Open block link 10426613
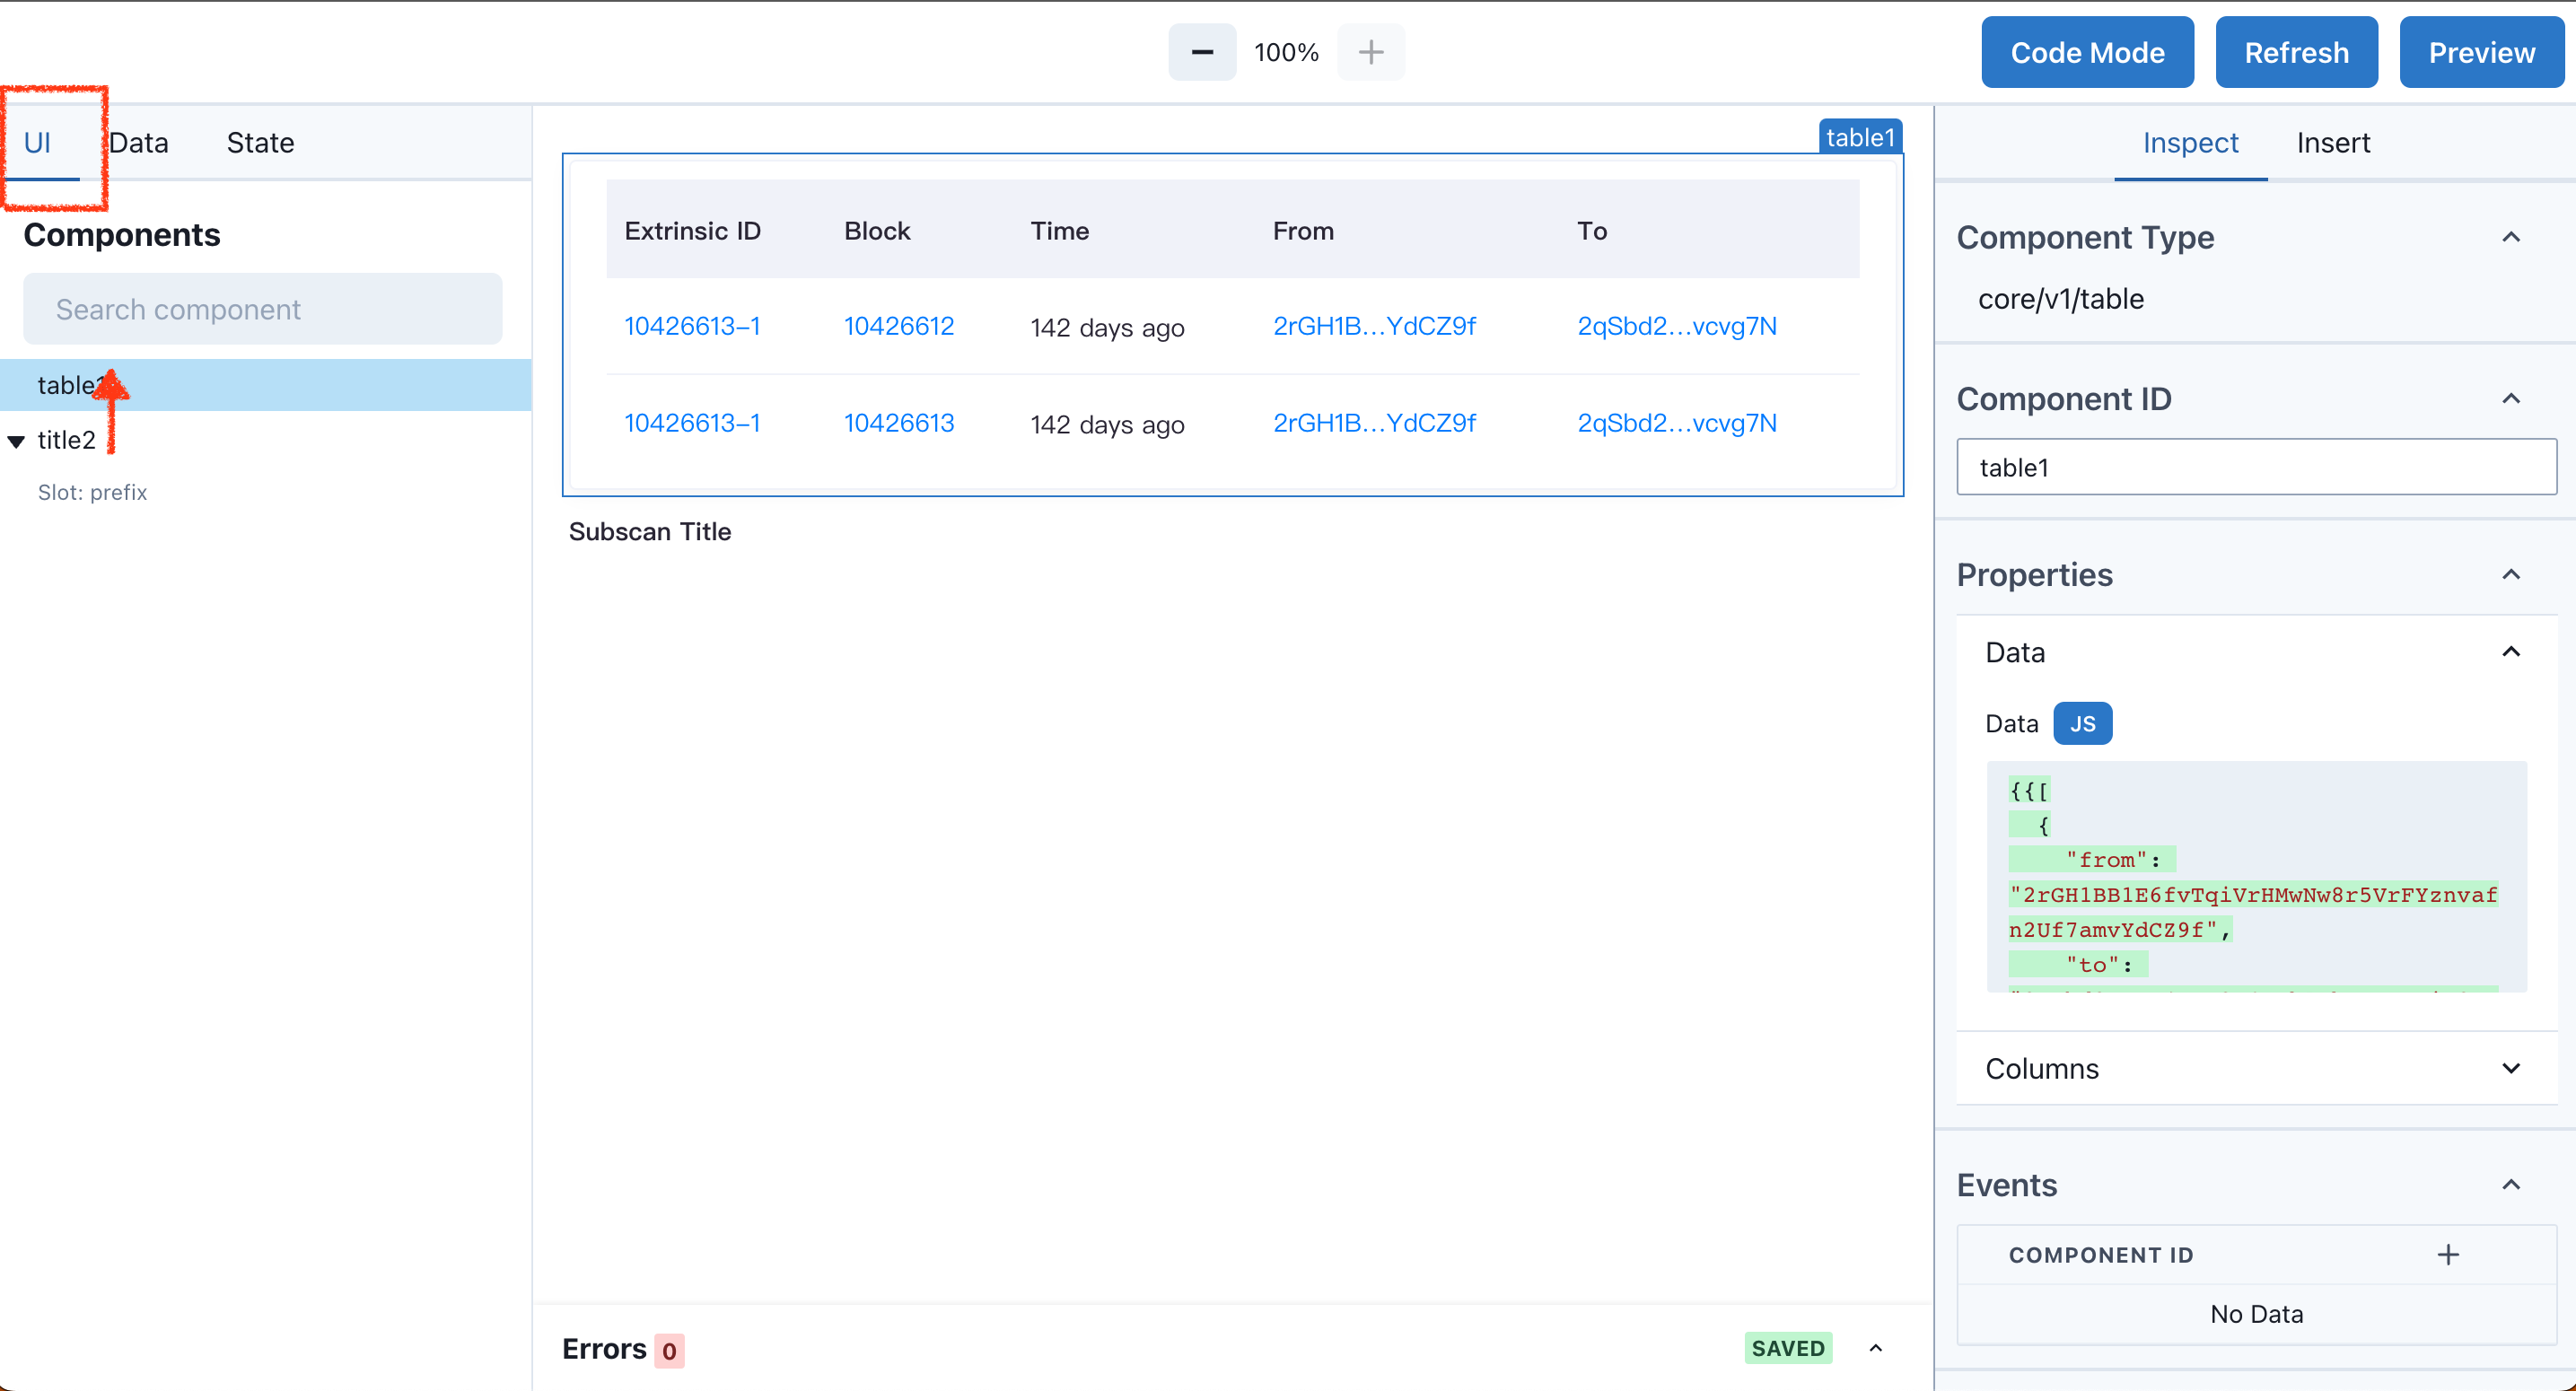 (899, 423)
